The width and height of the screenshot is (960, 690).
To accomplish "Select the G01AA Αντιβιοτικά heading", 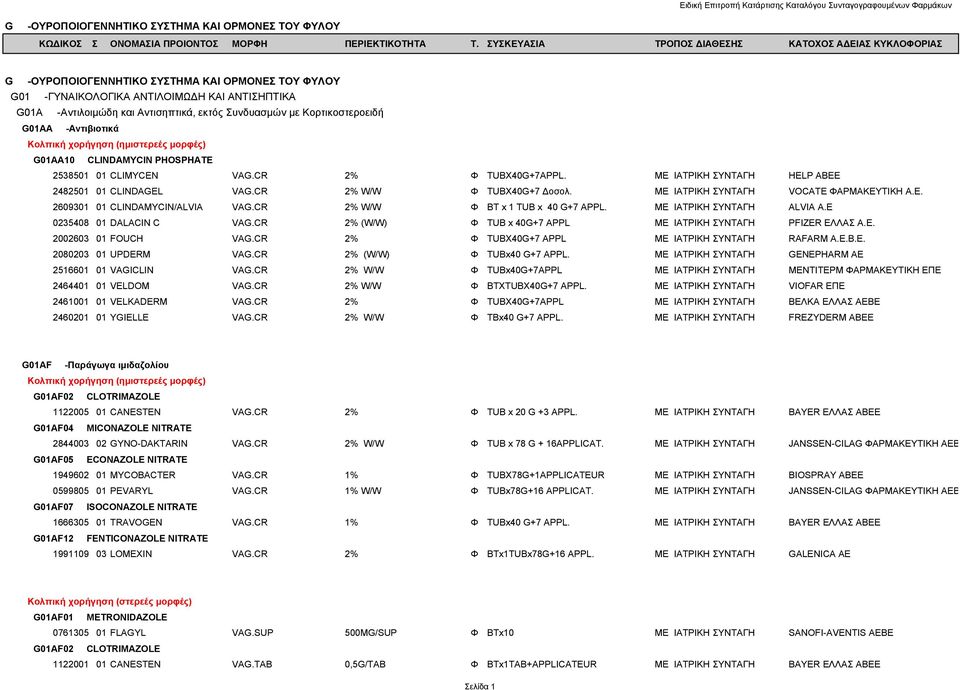I will pos(70,129).
